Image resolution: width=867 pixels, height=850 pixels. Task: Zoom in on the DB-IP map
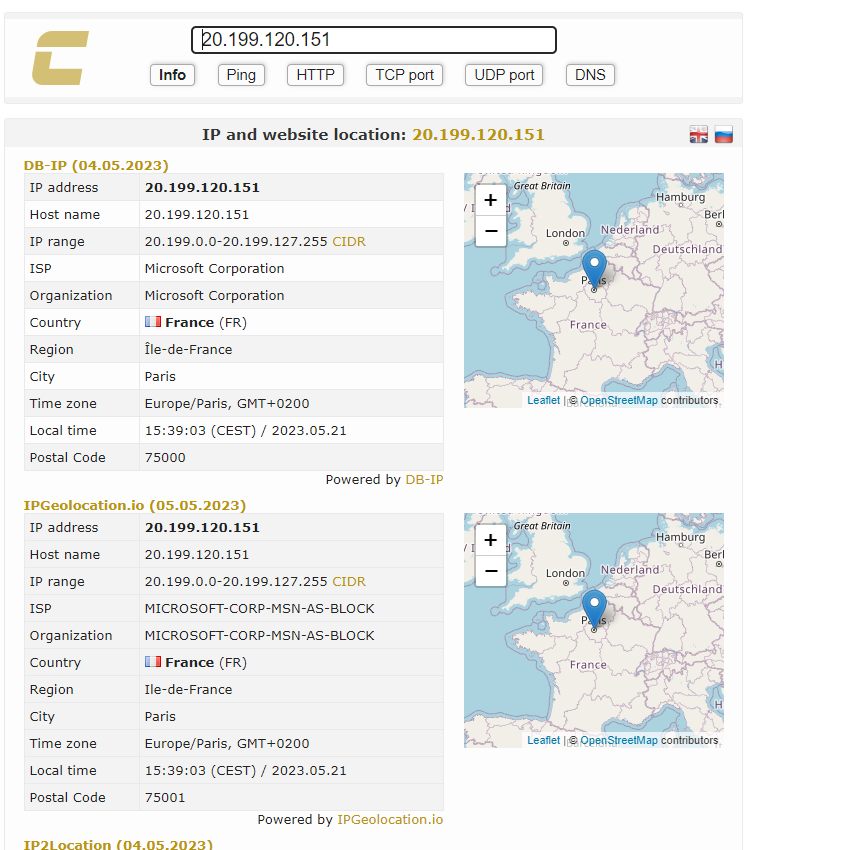tap(490, 200)
